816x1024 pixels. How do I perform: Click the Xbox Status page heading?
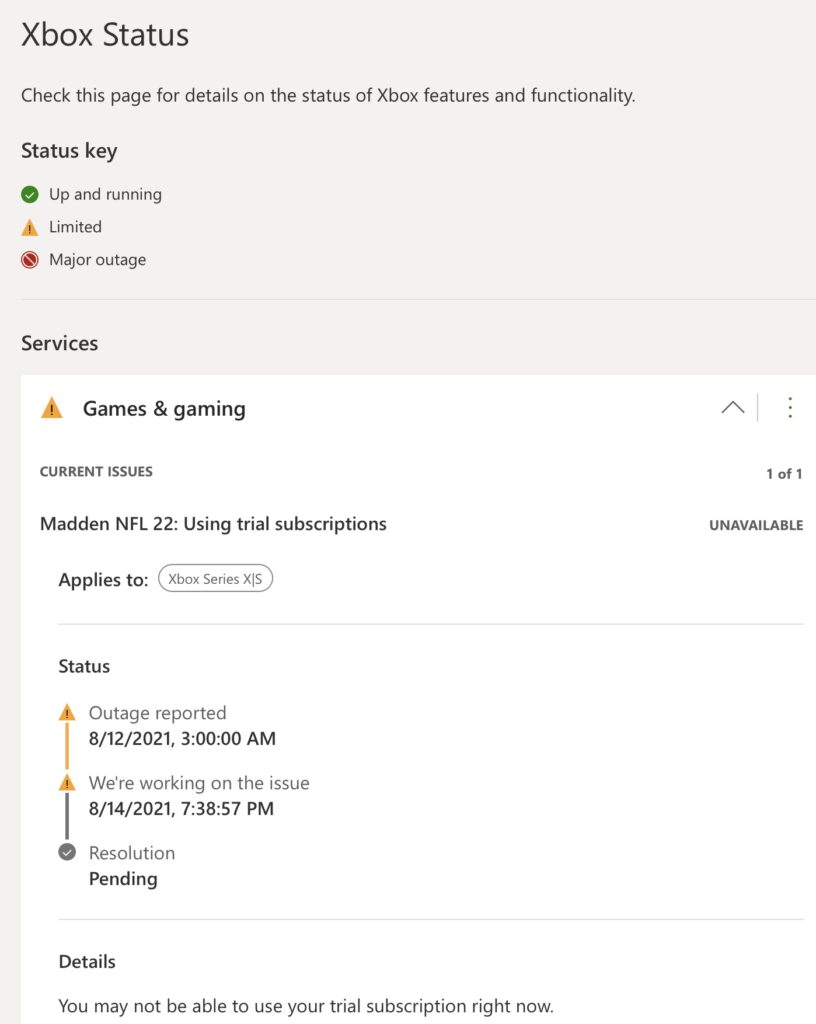tap(105, 35)
